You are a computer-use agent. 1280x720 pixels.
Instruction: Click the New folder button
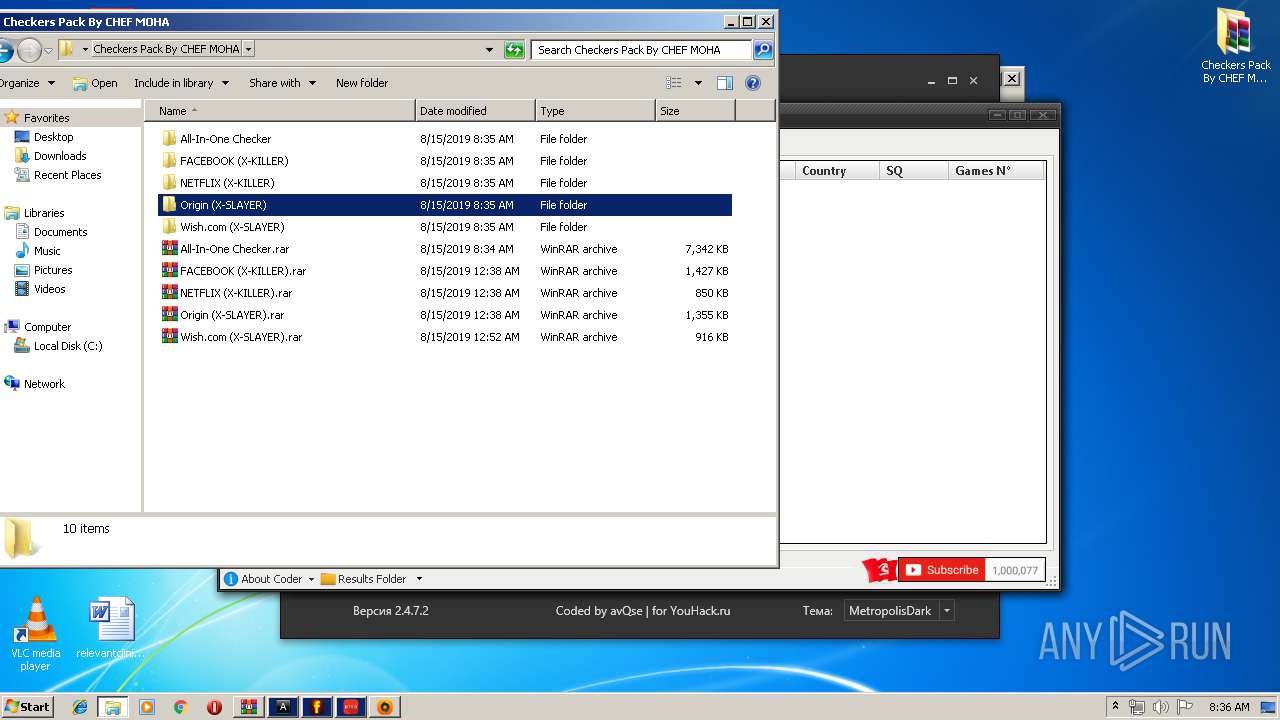(x=362, y=83)
